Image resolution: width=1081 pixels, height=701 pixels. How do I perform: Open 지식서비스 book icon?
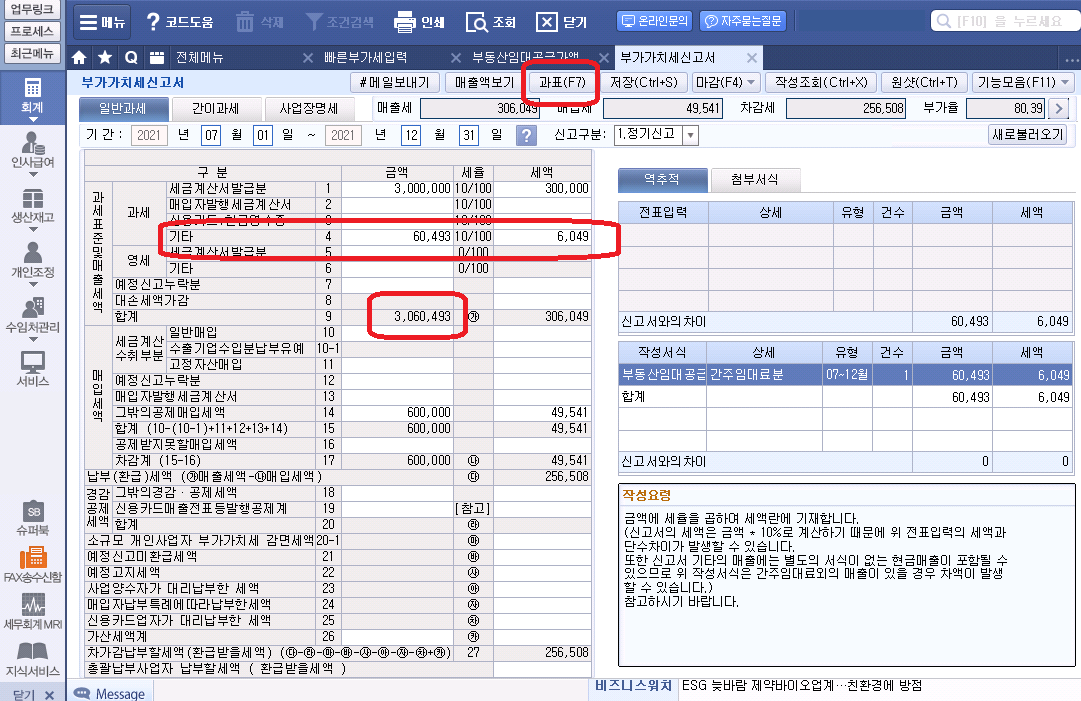tap(32, 659)
